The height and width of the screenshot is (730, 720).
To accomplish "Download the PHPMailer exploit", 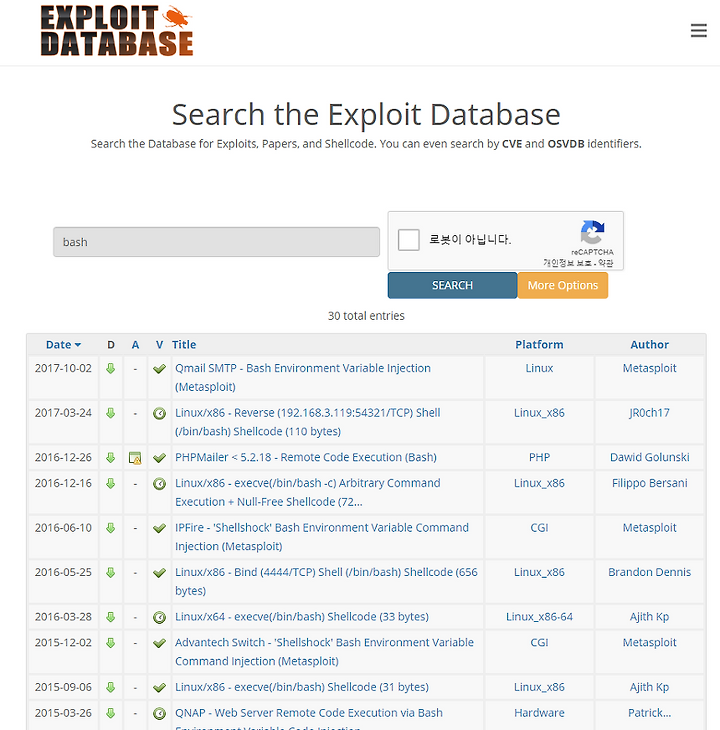I will click(x=110, y=458).
